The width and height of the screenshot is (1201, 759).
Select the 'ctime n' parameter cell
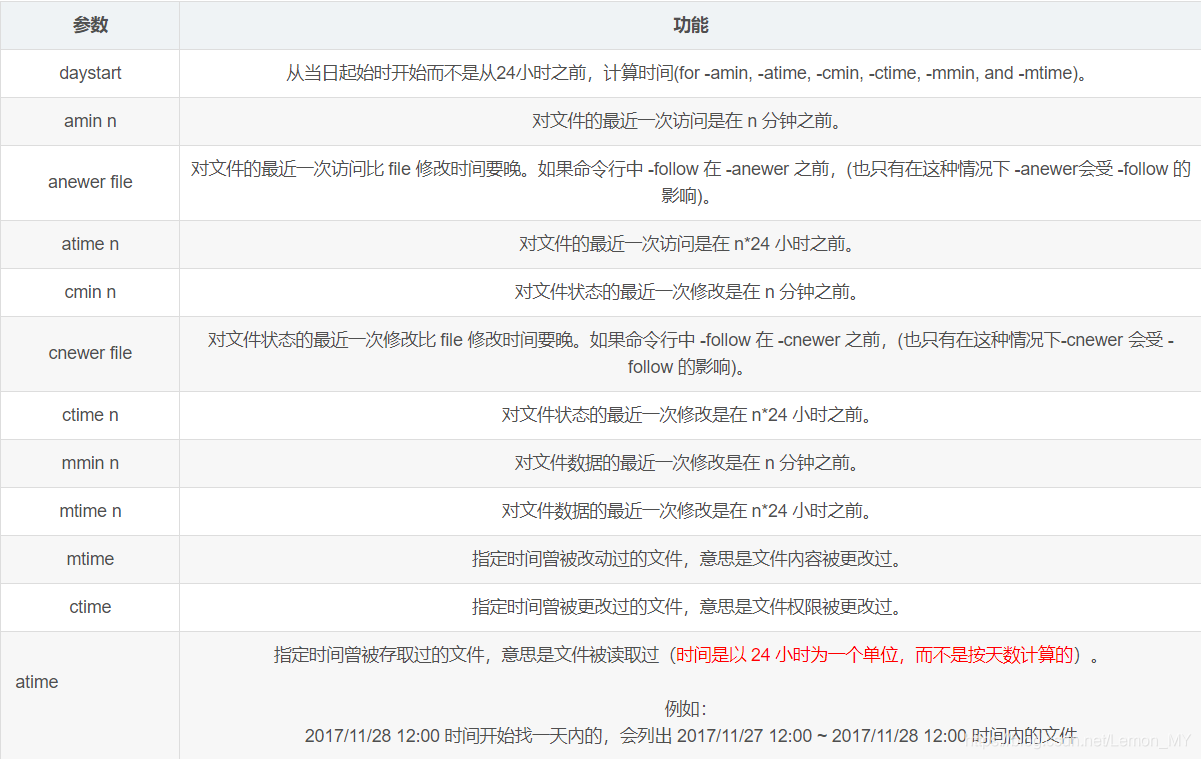tap(90, 415)
